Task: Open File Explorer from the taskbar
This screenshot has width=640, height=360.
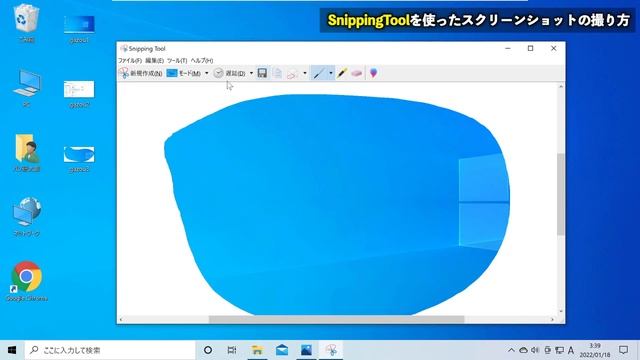Action: click(257, 350)
